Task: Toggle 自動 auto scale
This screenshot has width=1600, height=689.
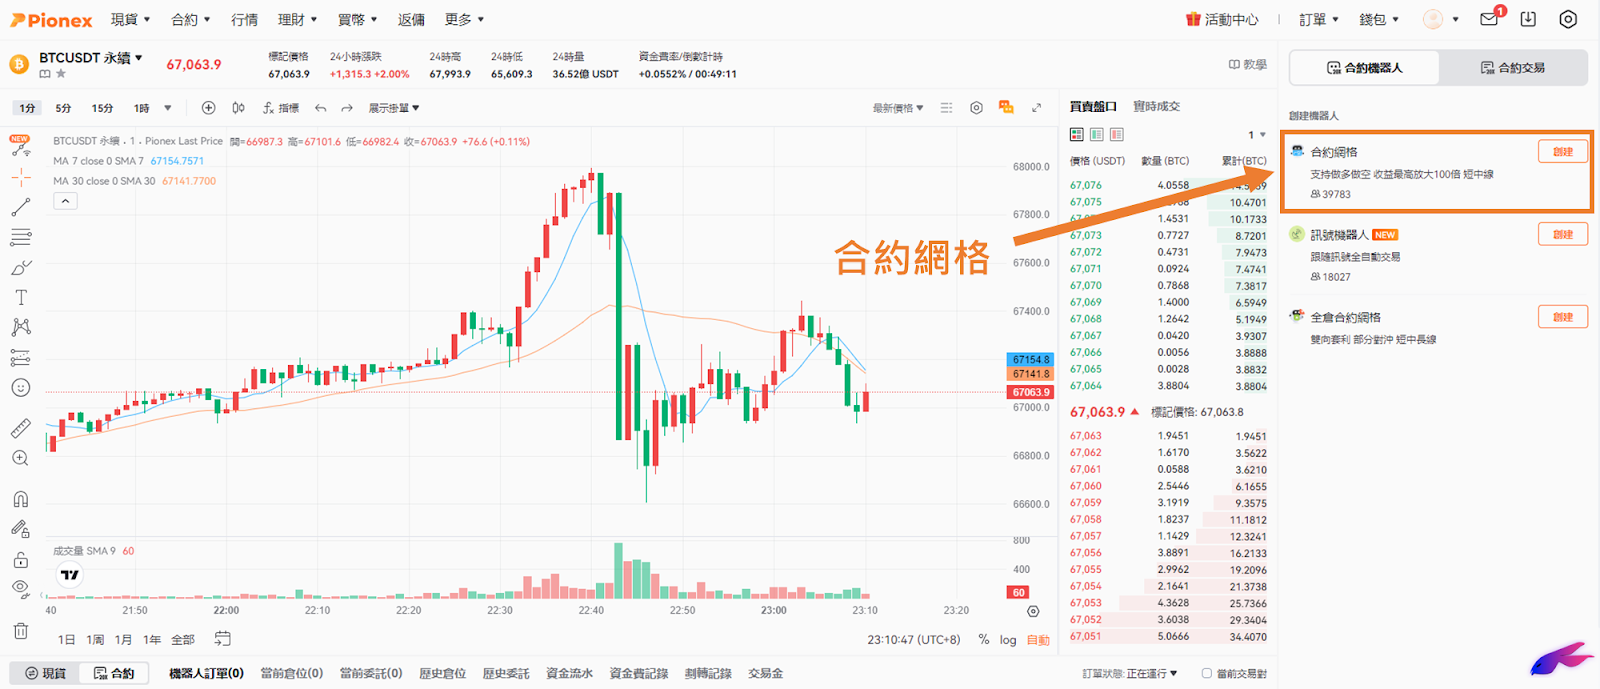Action: [1038, 640]
